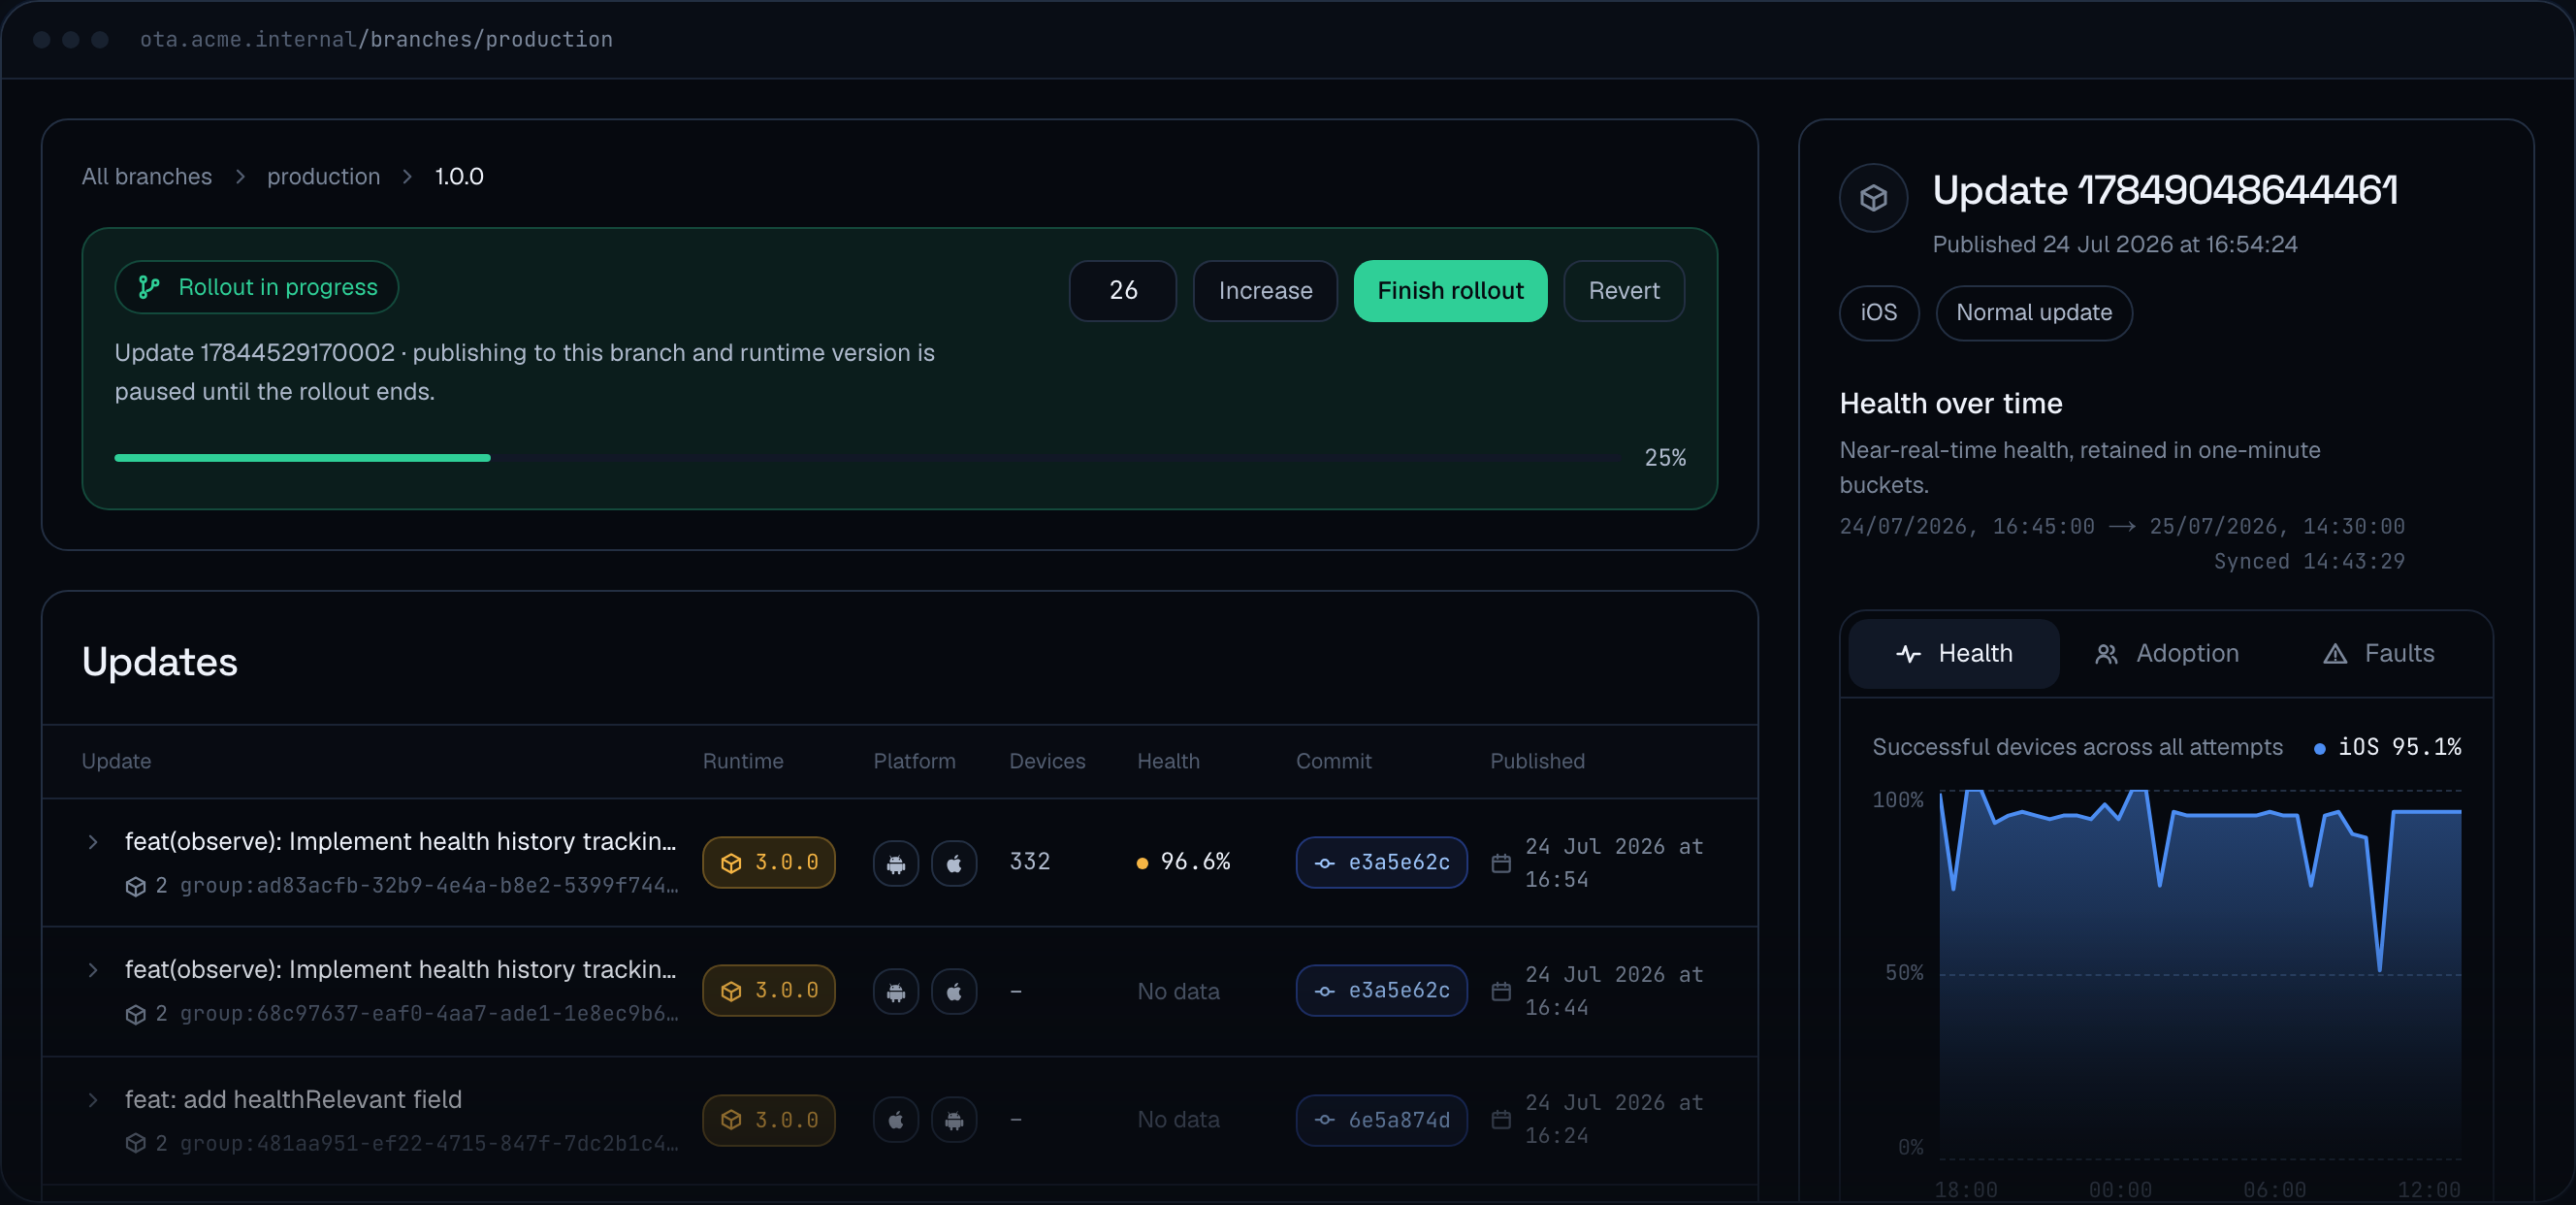Click calendar icon beside 24 Jul 2026 at 16:44
2576x1205 pixels.
(1501, 991)
